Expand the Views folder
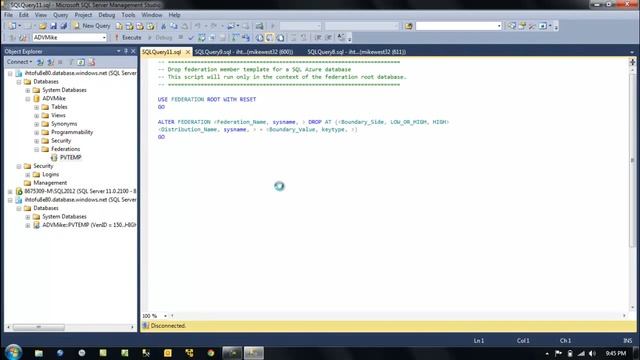Viewport: 640px width, 360px height. click(36, 116)
